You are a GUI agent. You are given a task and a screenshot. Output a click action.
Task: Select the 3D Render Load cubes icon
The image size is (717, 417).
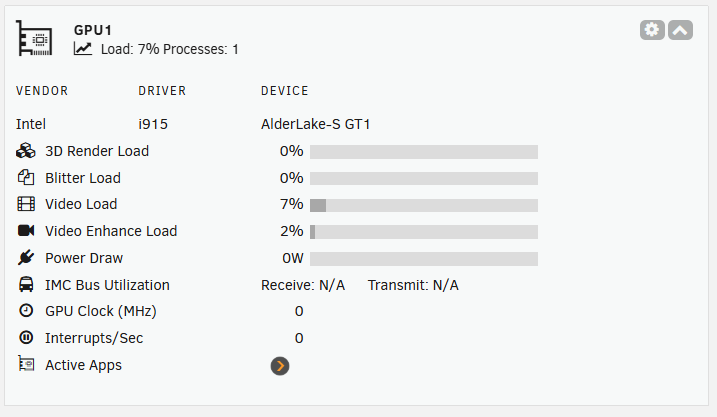(x=26, y=151)
